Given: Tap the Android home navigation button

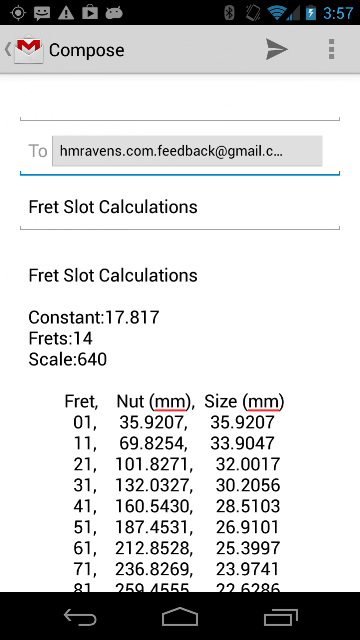Looking at the screenshot, I should coord(180,617).
